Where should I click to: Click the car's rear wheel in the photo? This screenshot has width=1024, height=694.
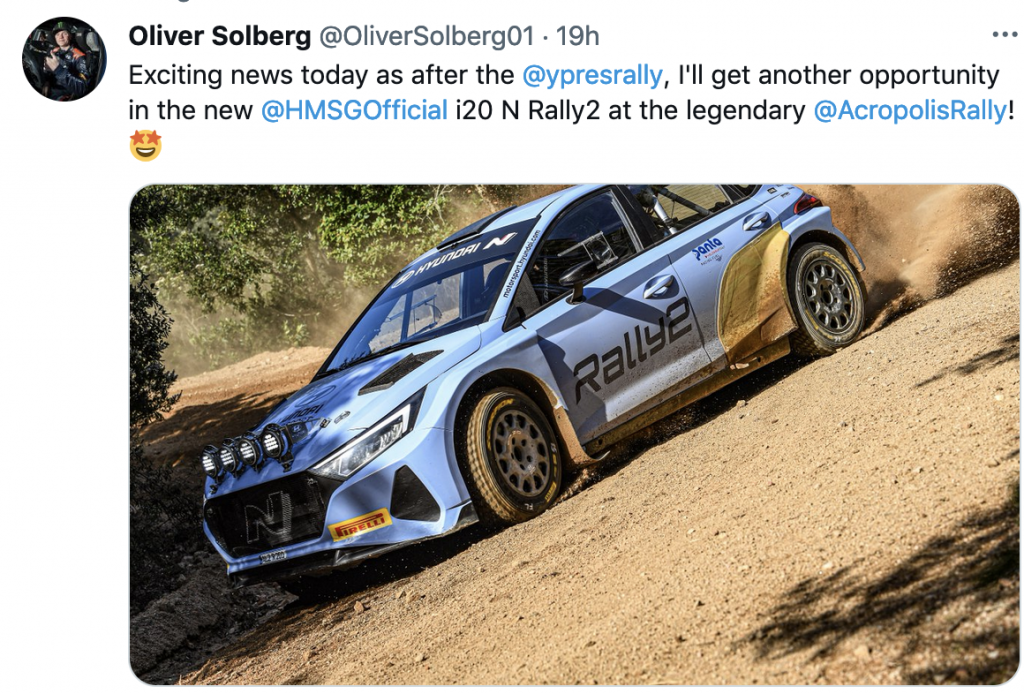point(826,297)
